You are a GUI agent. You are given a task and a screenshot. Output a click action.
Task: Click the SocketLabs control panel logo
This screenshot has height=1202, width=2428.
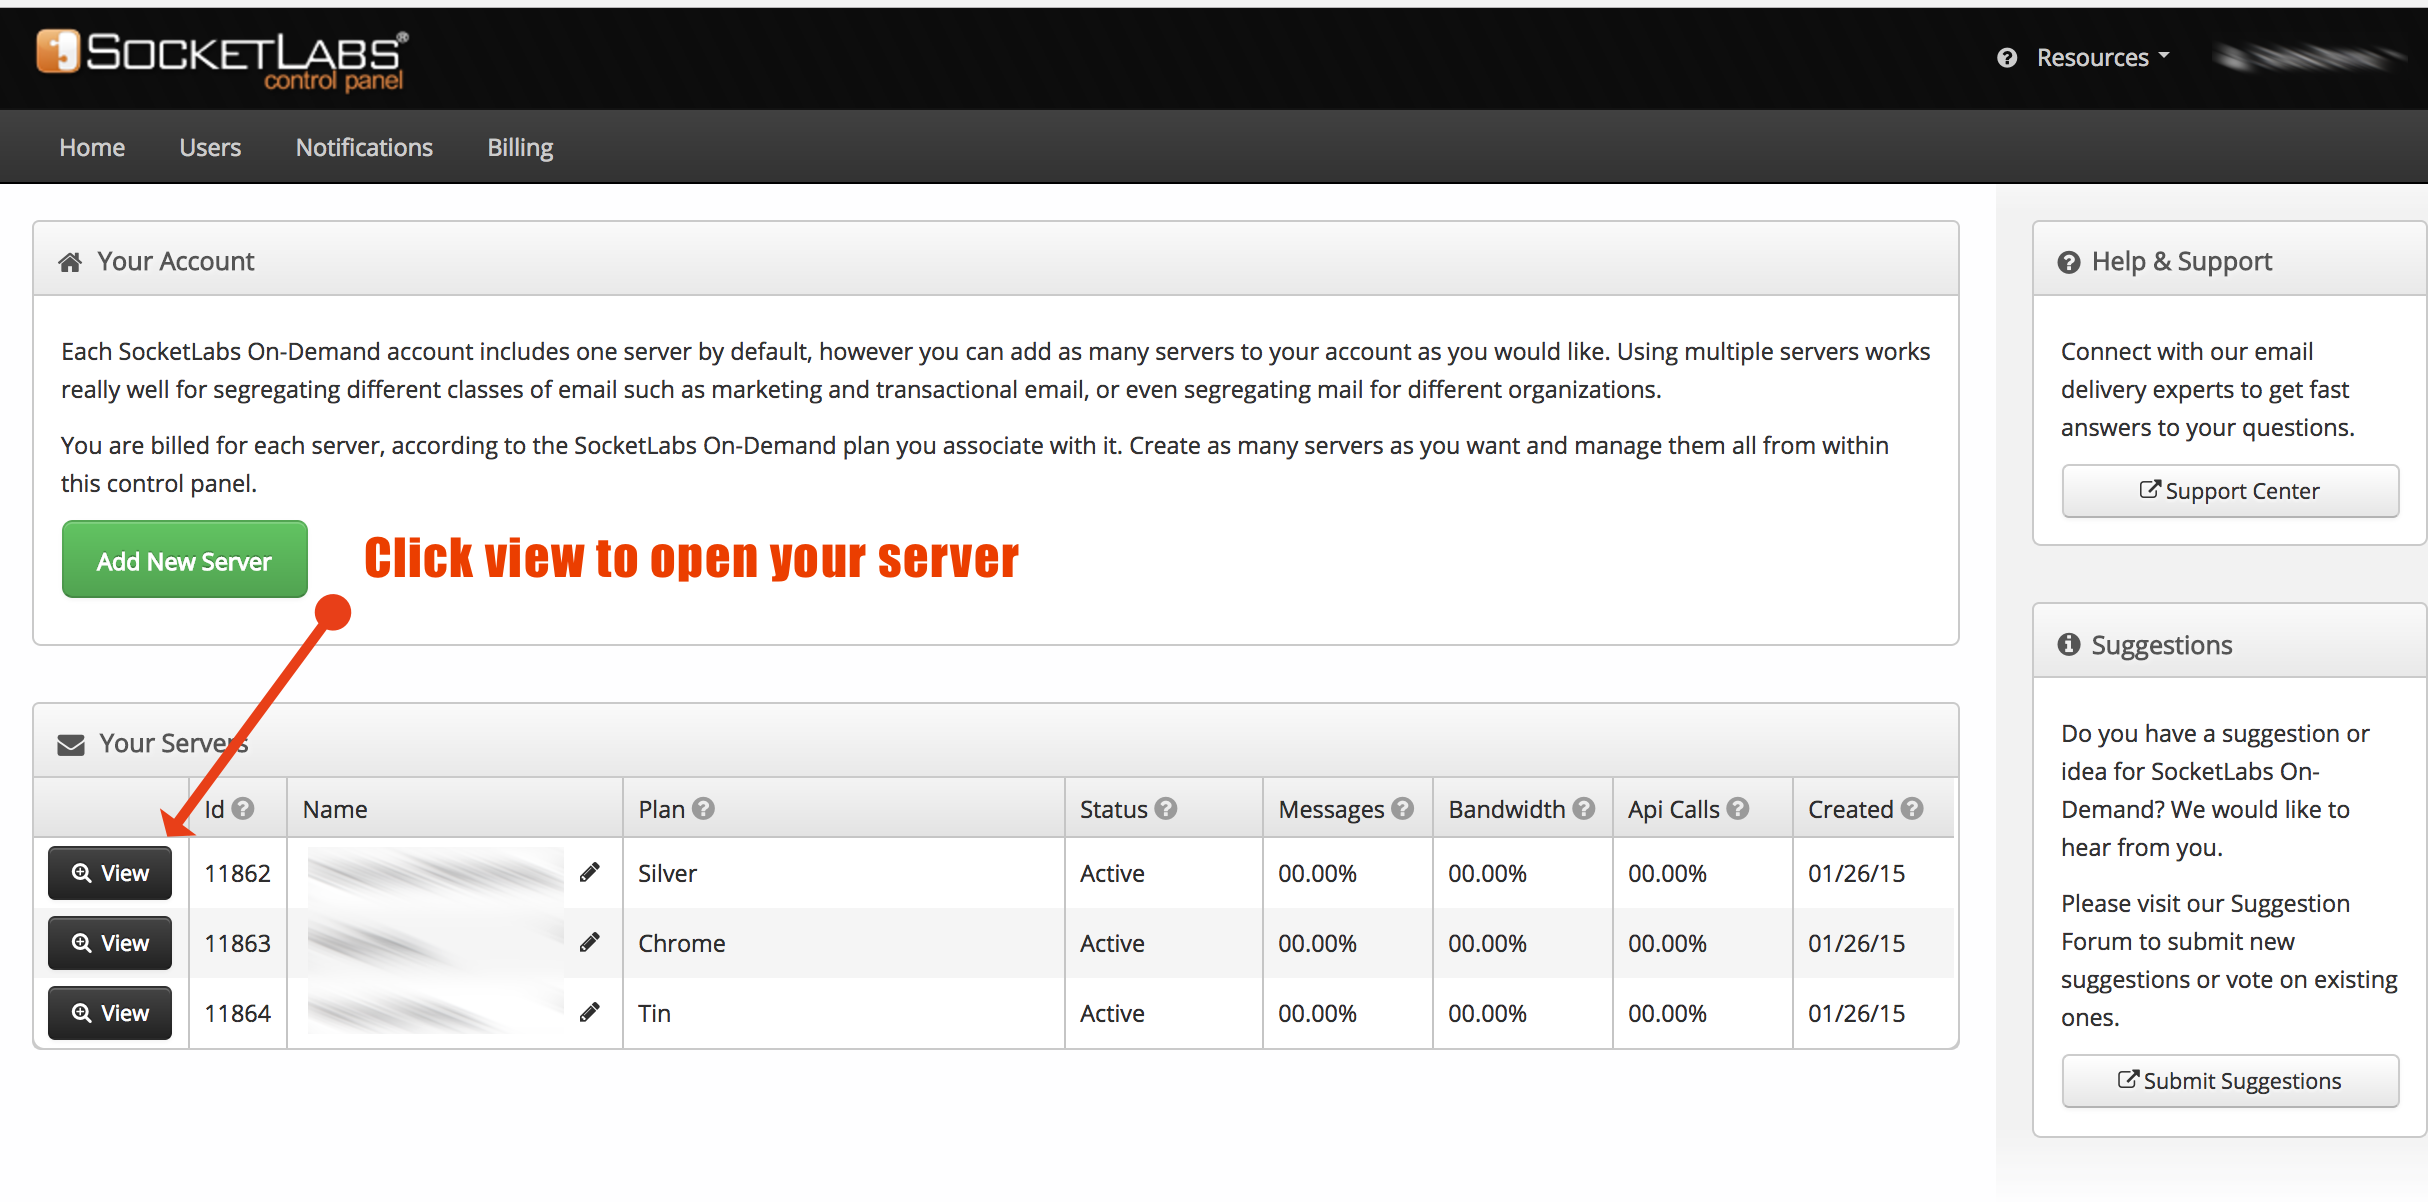point(222,60)
